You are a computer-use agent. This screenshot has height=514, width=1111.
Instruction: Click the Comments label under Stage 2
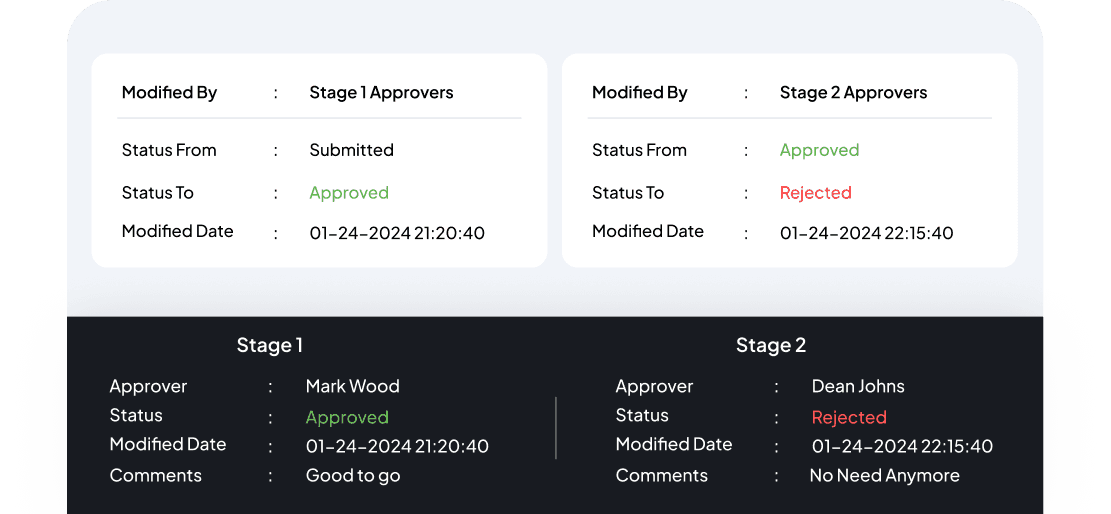tap(661, 476)
